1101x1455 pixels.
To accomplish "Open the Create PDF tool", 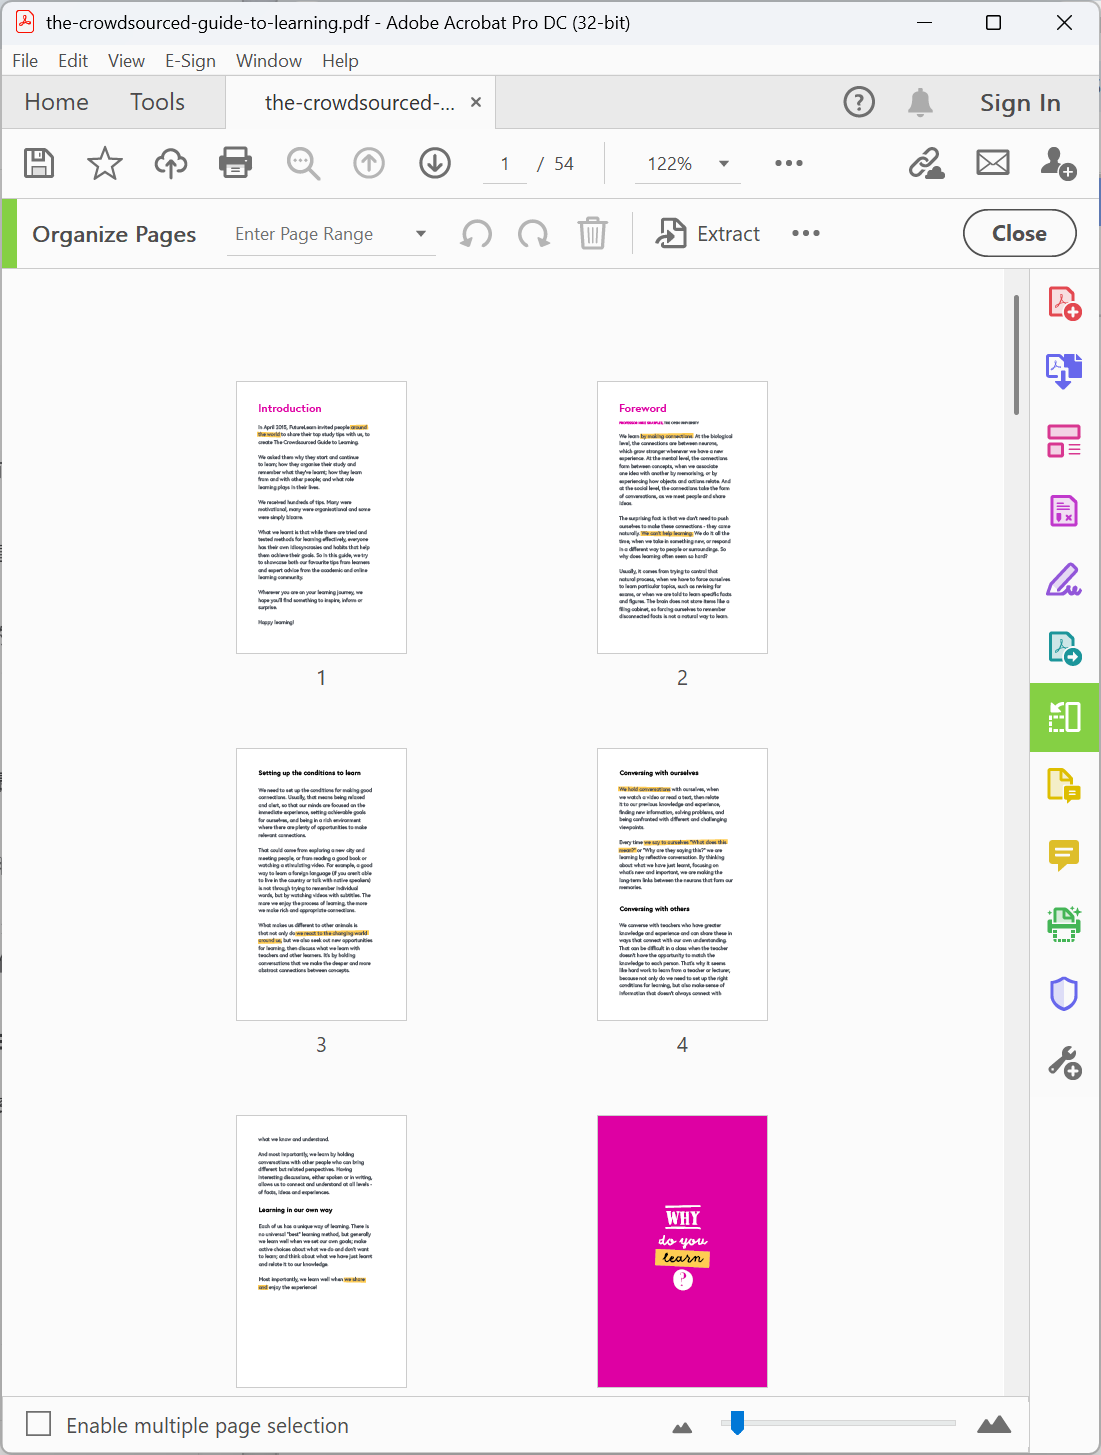I will 1064,302.
